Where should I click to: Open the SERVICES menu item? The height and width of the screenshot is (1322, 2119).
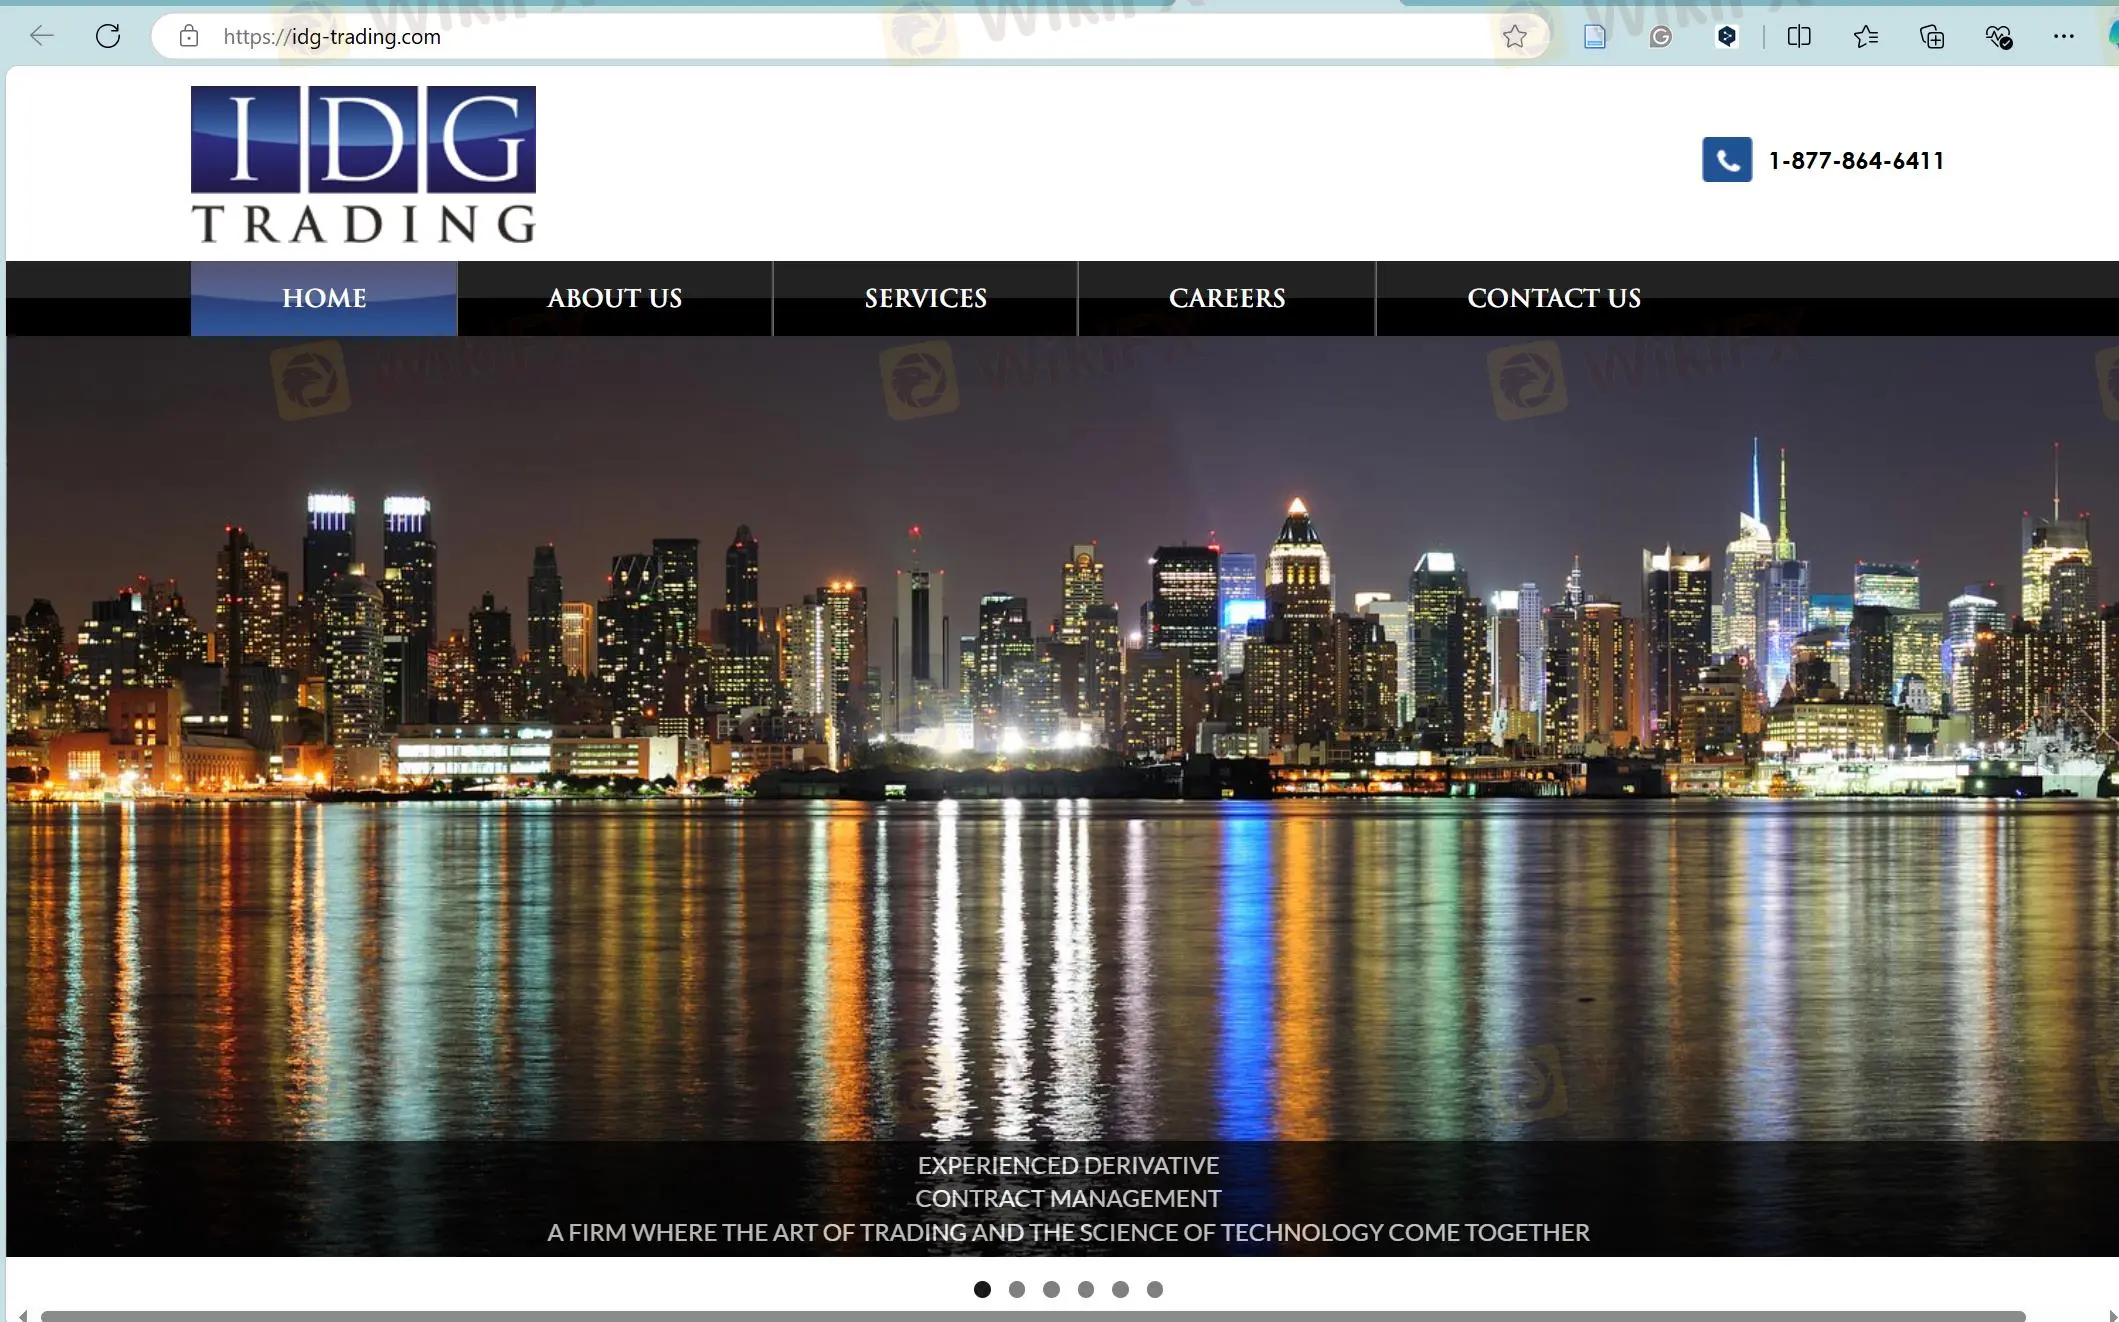click(x=925, y=298)
